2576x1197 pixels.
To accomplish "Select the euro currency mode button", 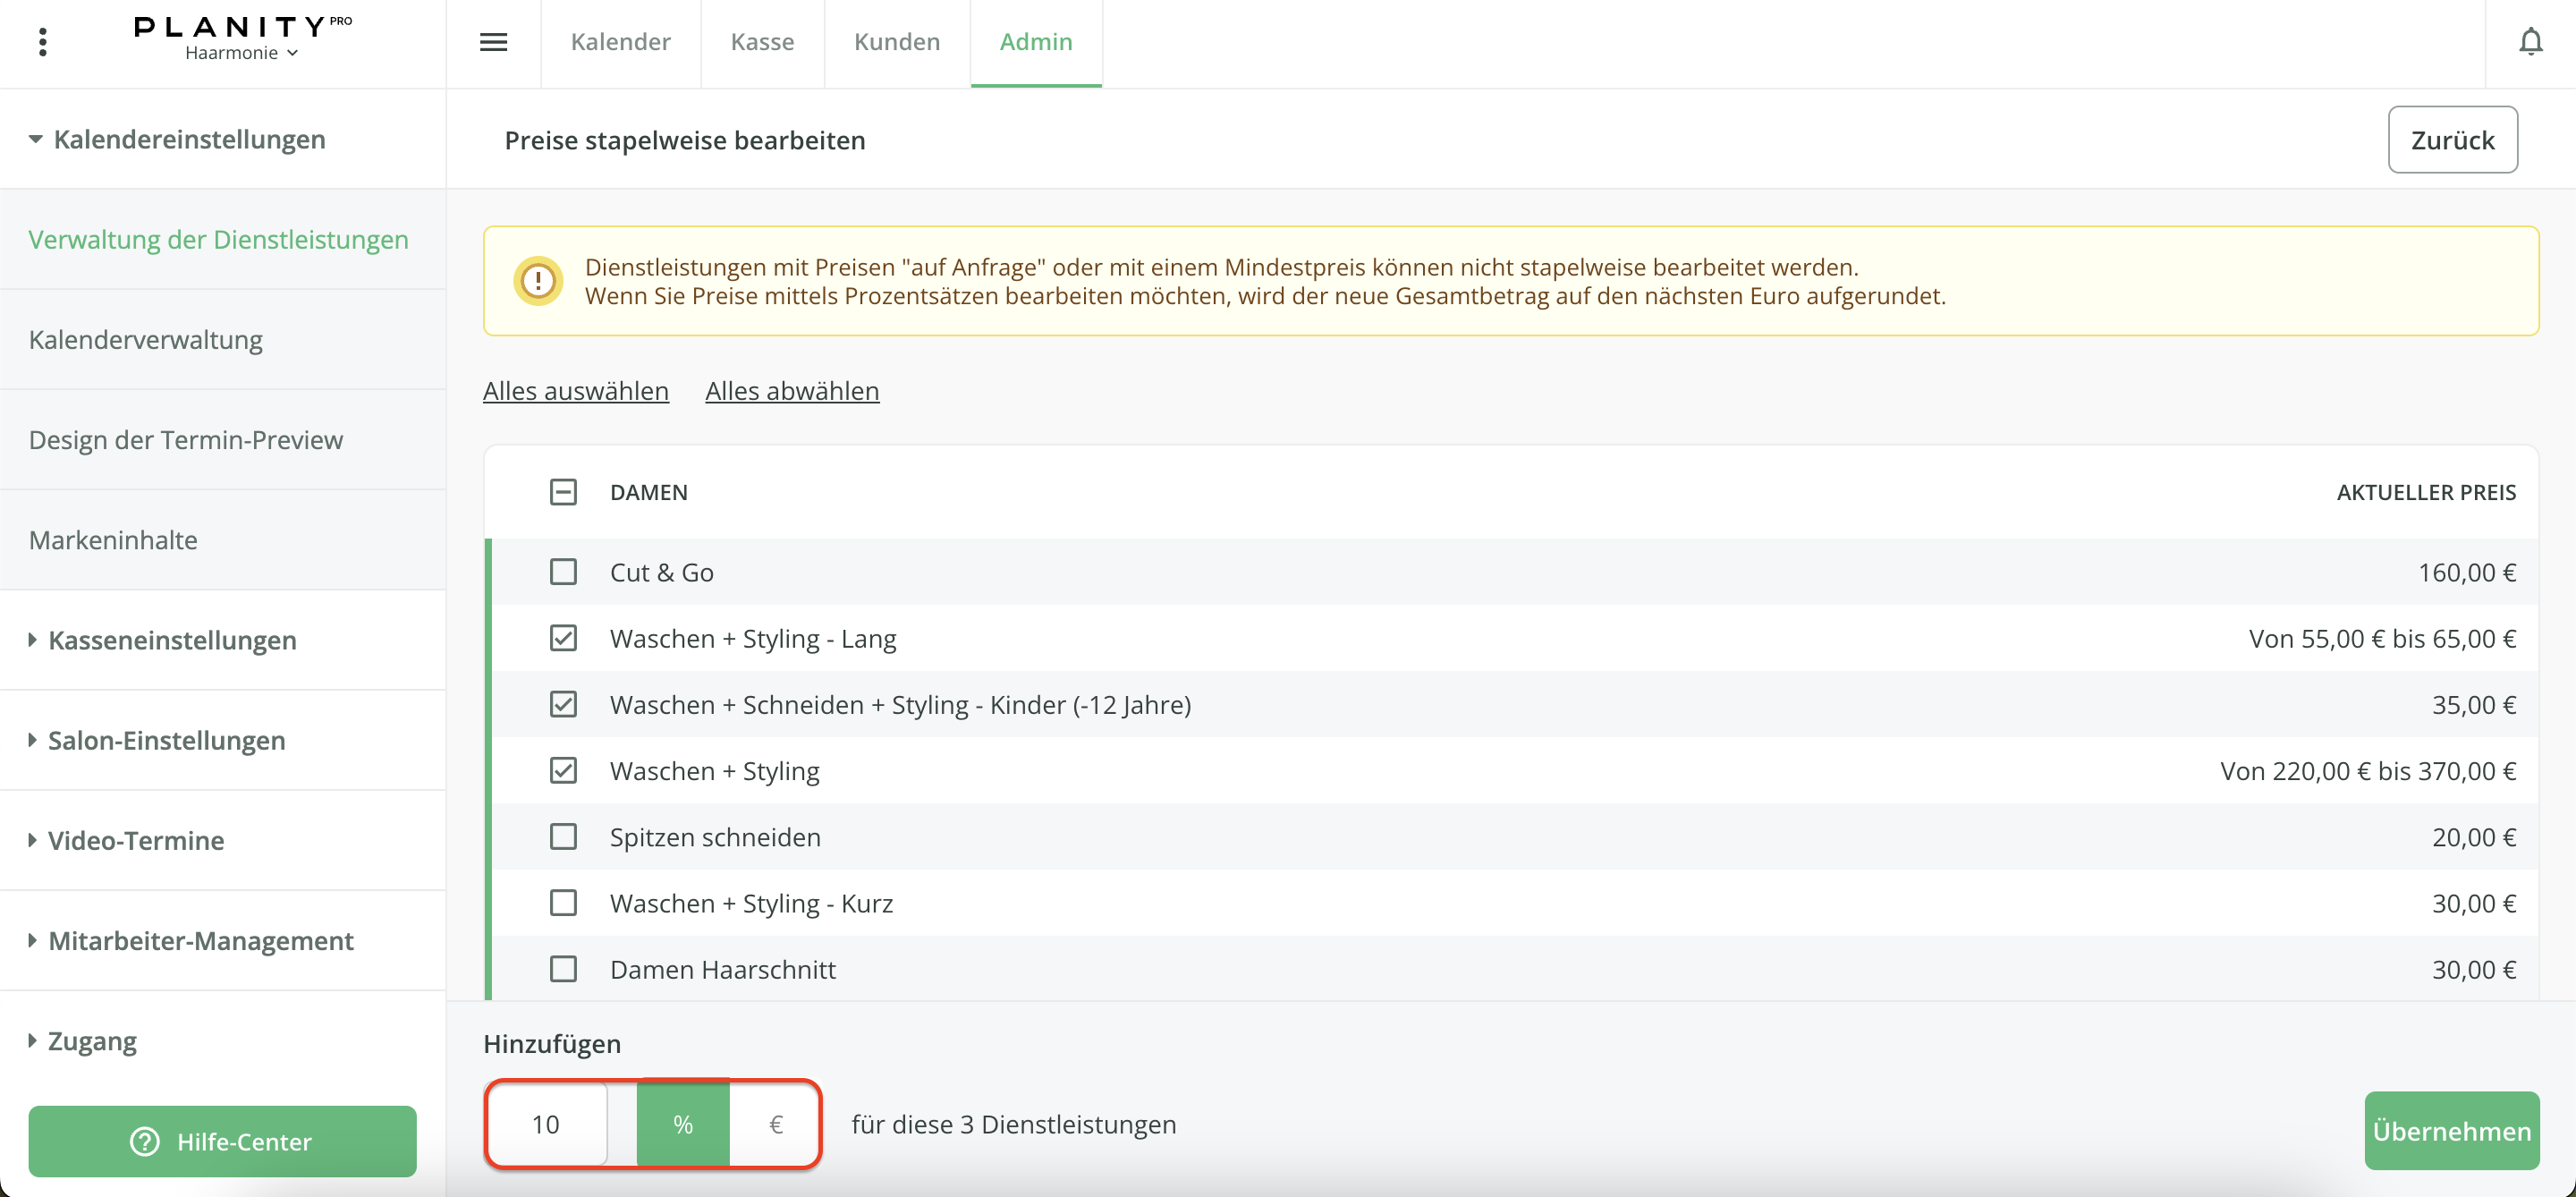I will click(x=775, y=1124).
